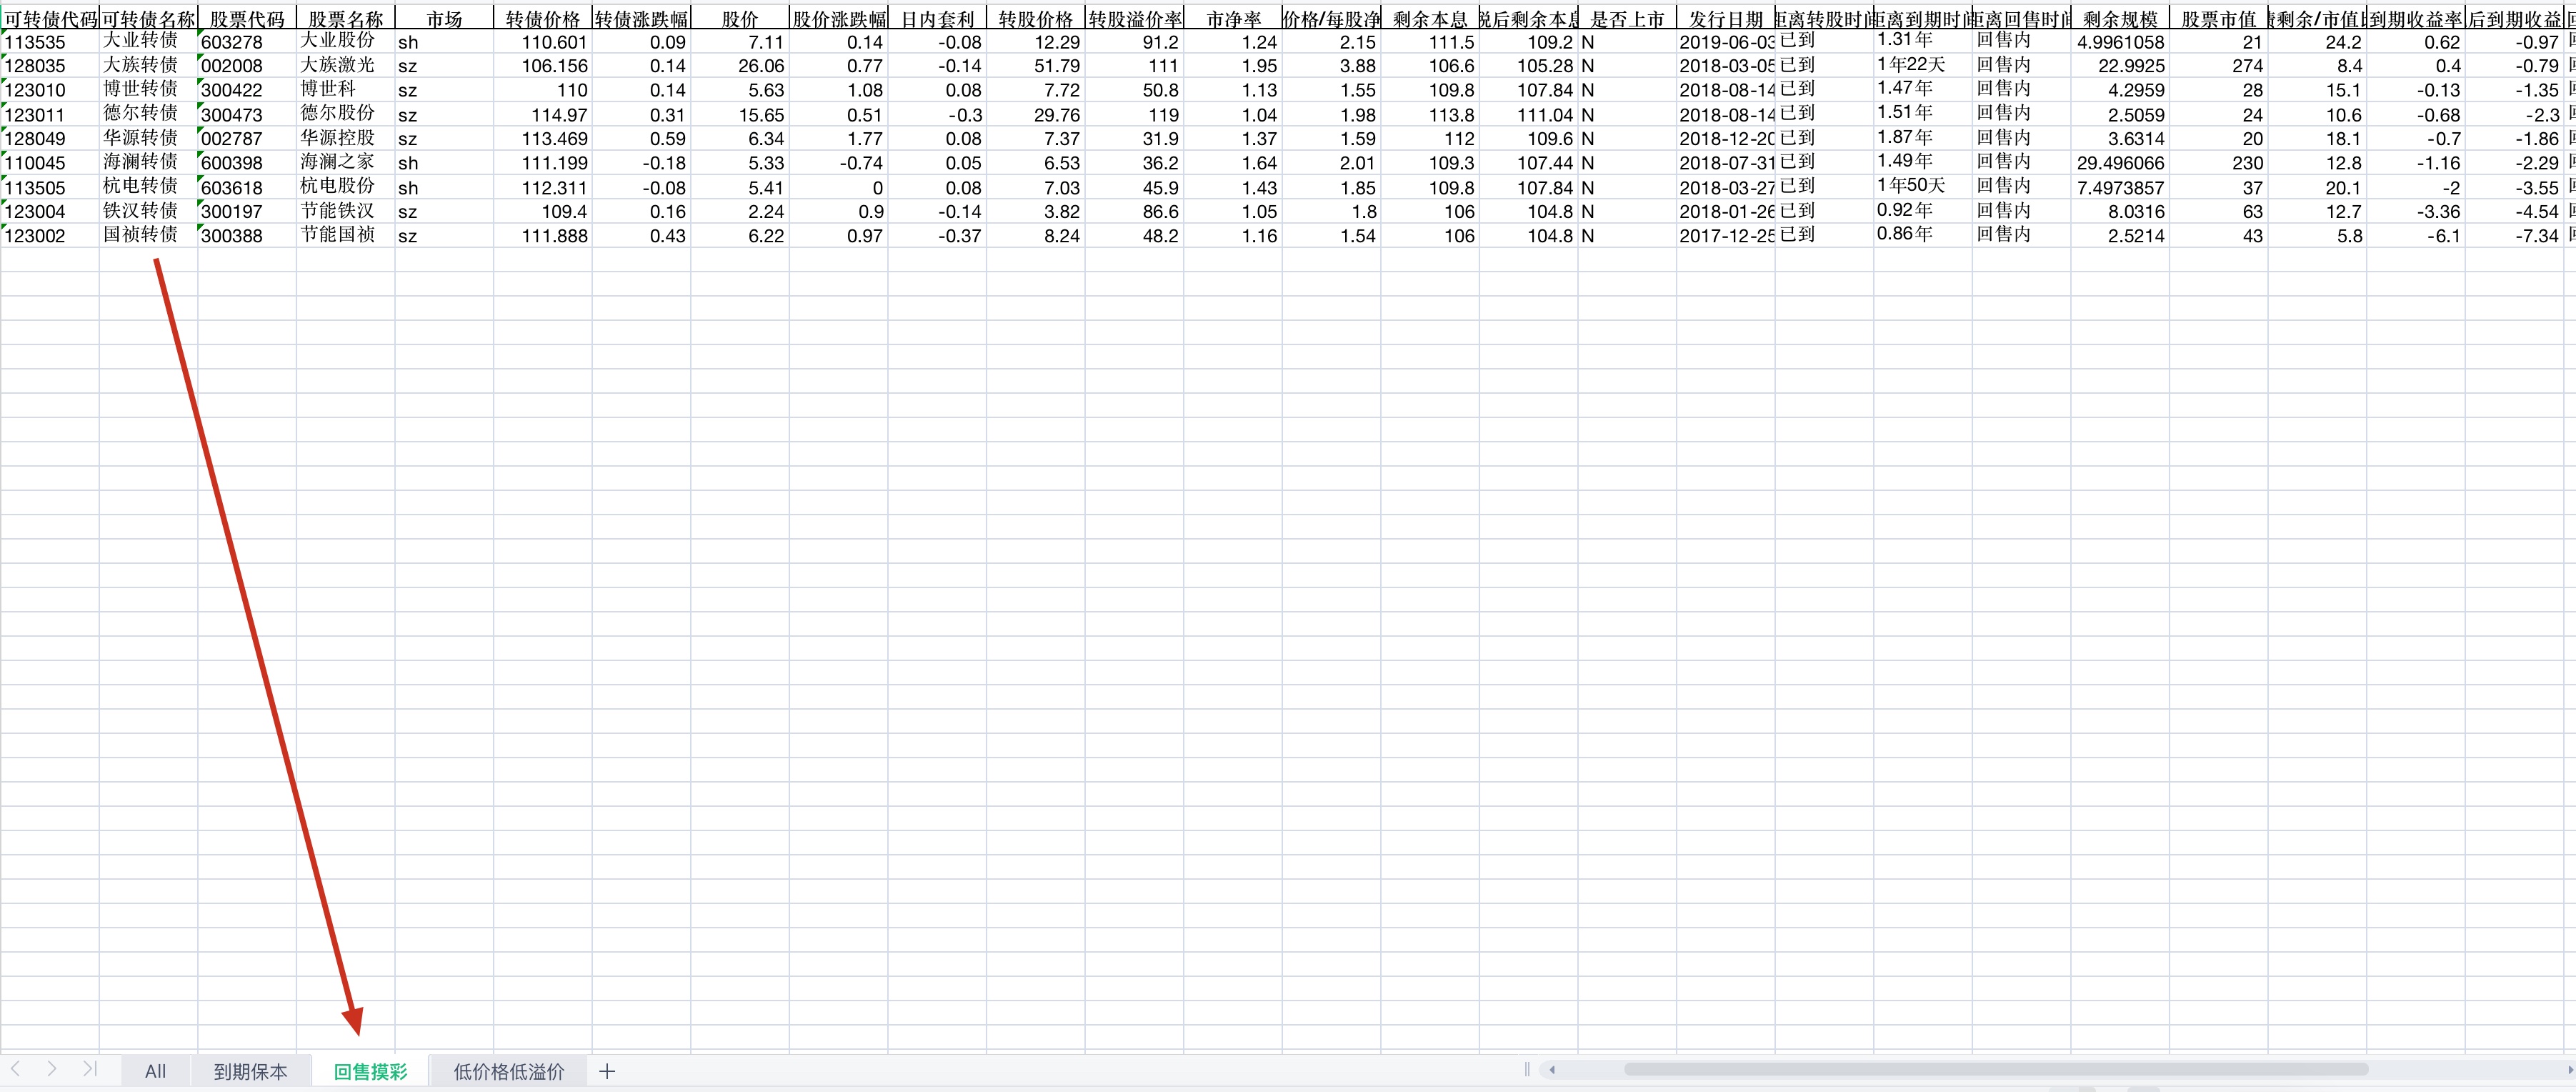The height and width of the screenshot is (1092, 2576).
Task: Click the previous sheet navigation arrow
Action: (15, 1069)
